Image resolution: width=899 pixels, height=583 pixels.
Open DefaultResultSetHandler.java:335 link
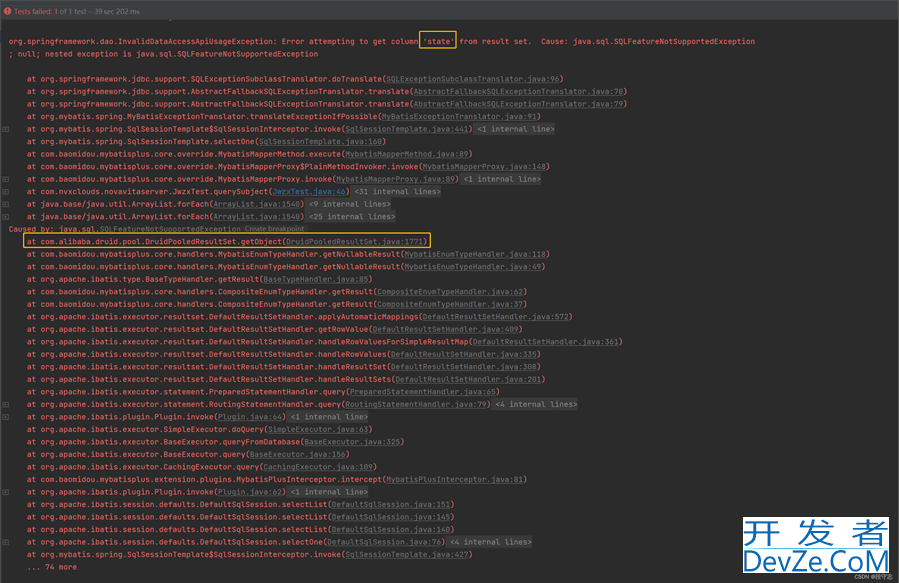(464, 354)
